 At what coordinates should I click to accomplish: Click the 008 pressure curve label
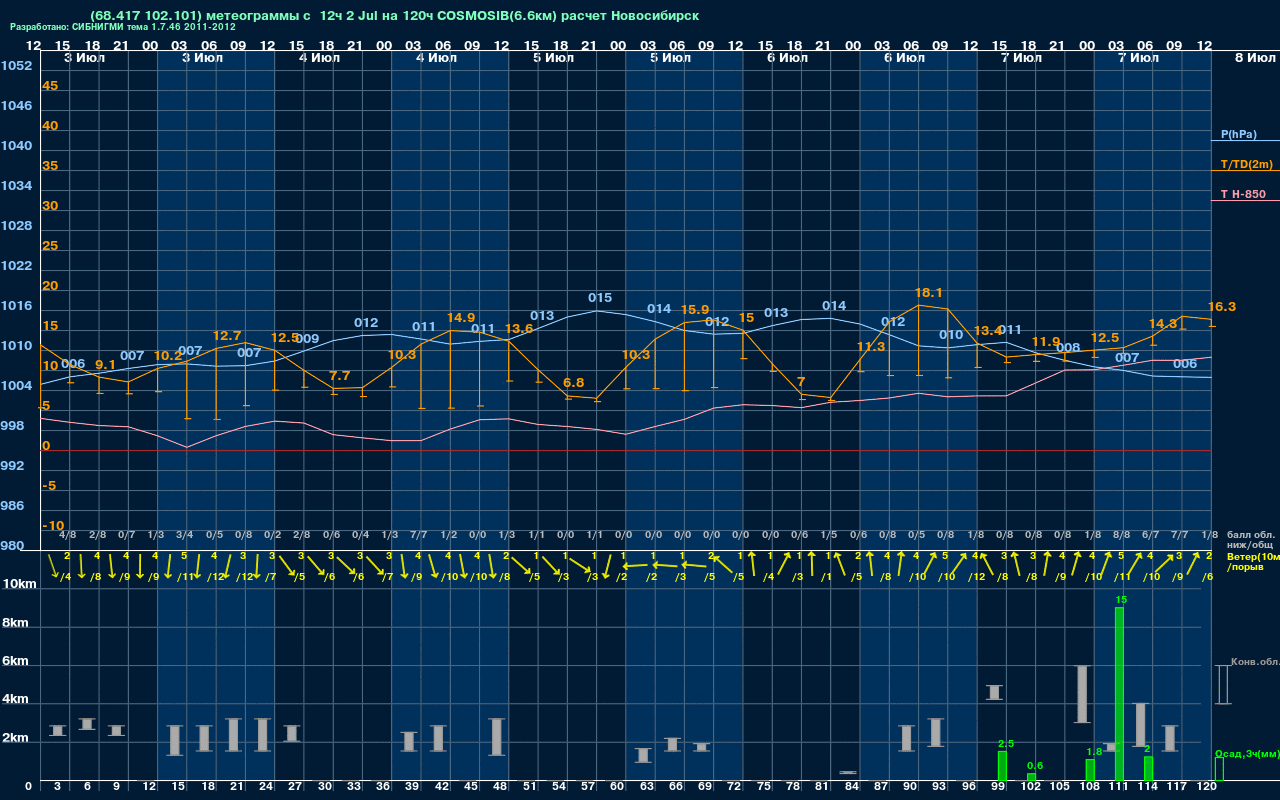tap(1068, 348)
